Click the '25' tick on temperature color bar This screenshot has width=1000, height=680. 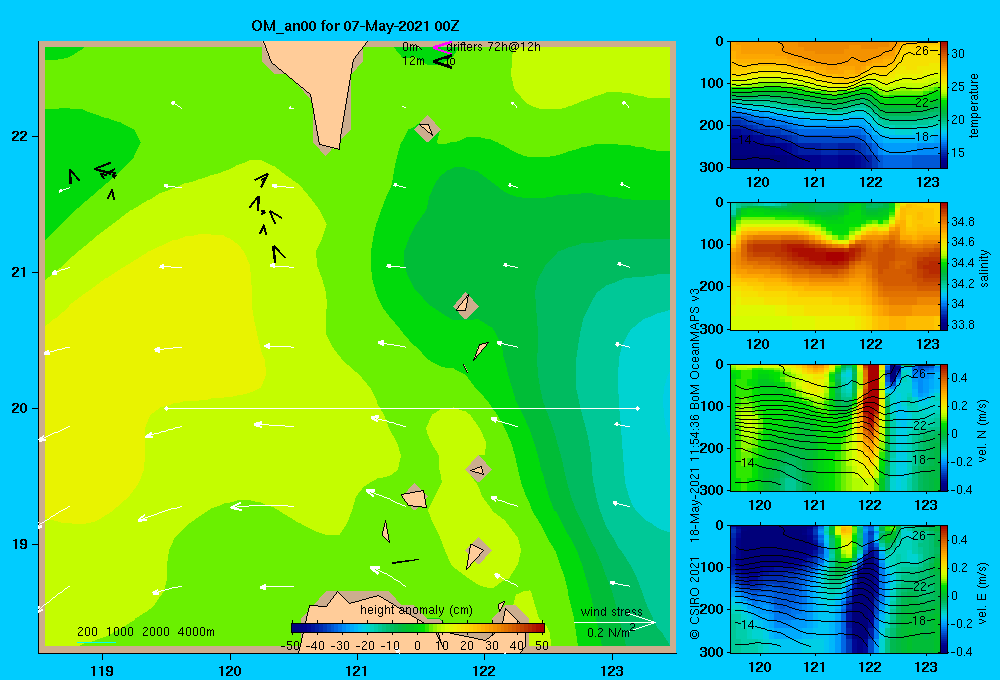(958, 87)
